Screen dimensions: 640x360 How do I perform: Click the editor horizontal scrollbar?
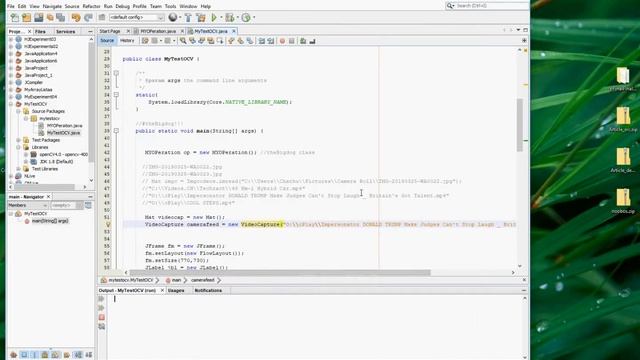280,272
